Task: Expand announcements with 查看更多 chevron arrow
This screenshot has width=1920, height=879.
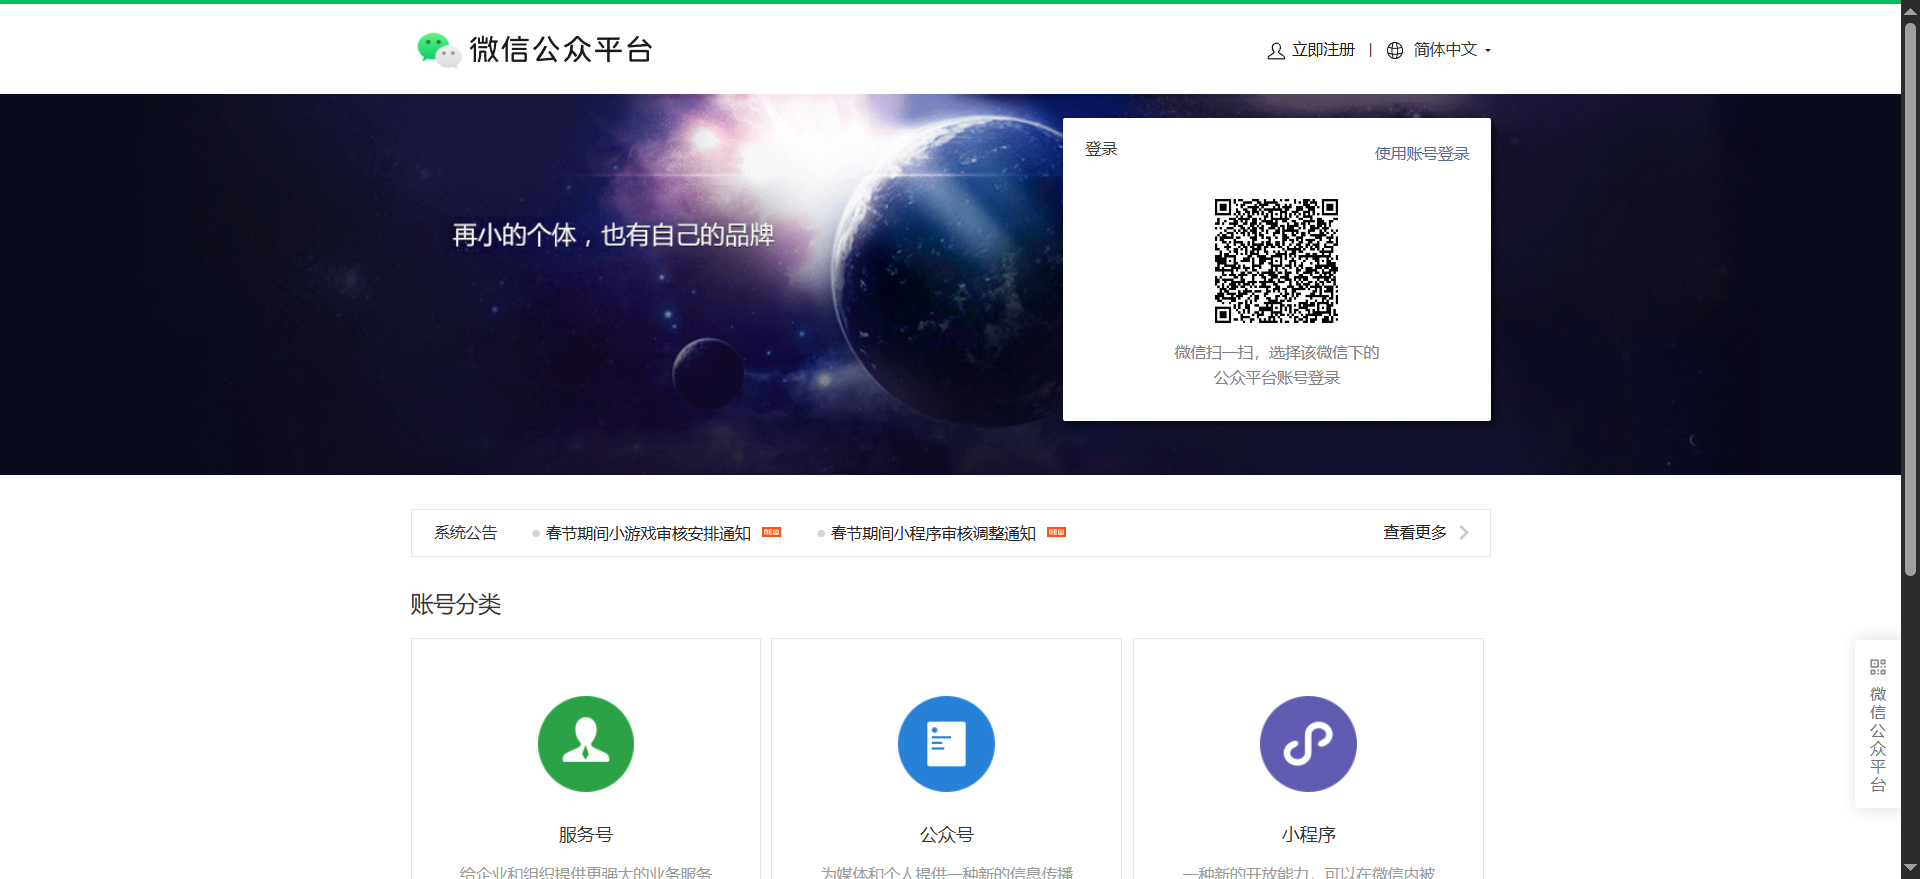Action: tap(1464, 533)
